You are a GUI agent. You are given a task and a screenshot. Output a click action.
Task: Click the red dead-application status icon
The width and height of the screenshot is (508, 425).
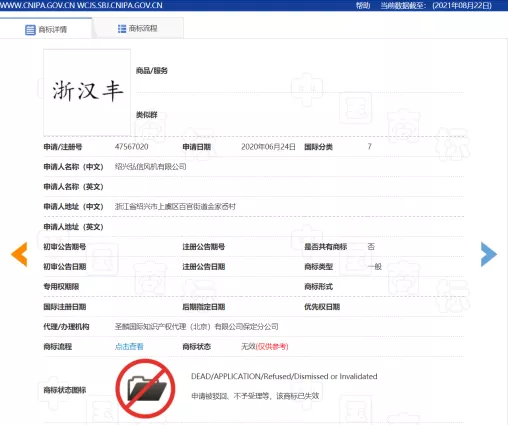145,388
